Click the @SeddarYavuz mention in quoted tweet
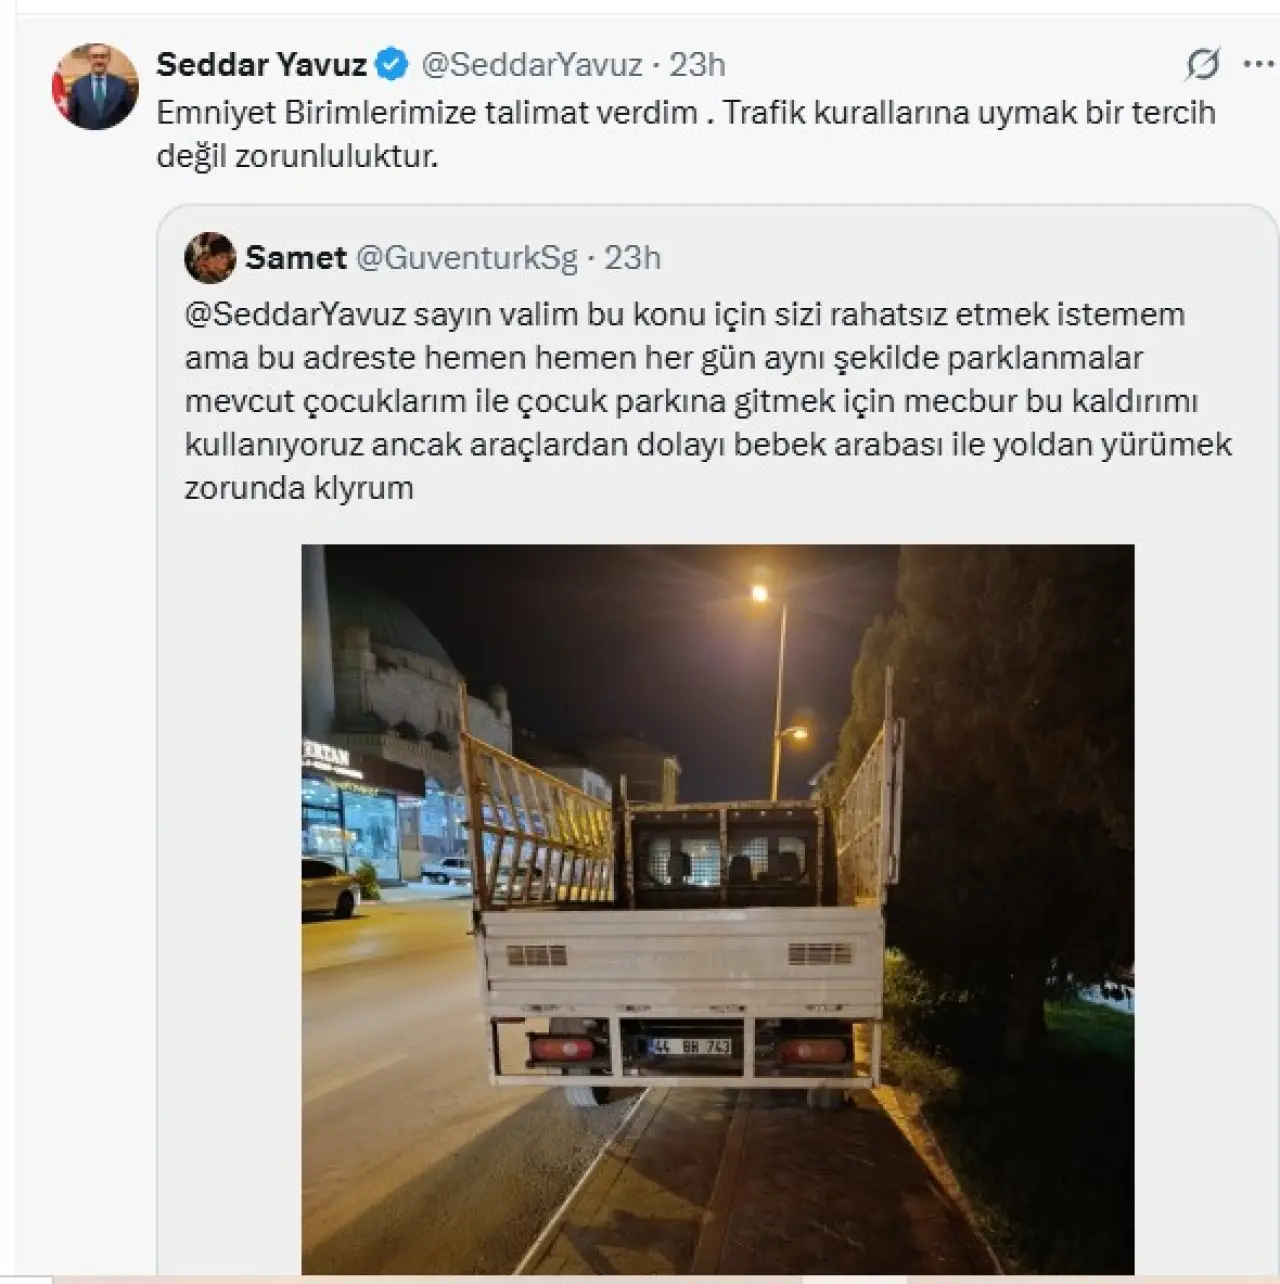Image resolution: width=1280 pixels, height=1284 pixels. (x=295, y=314)
